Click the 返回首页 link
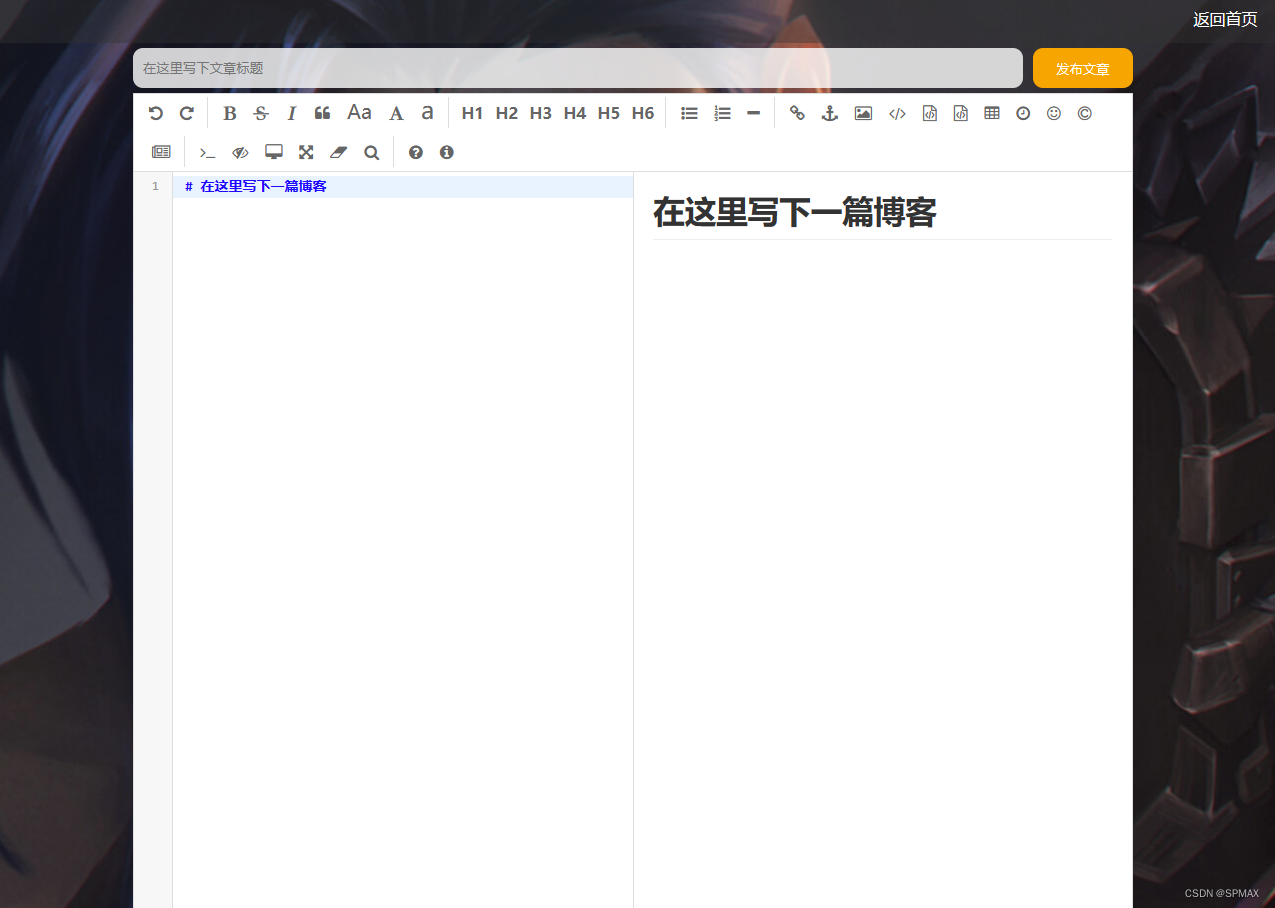 (x=1225, y=20)
